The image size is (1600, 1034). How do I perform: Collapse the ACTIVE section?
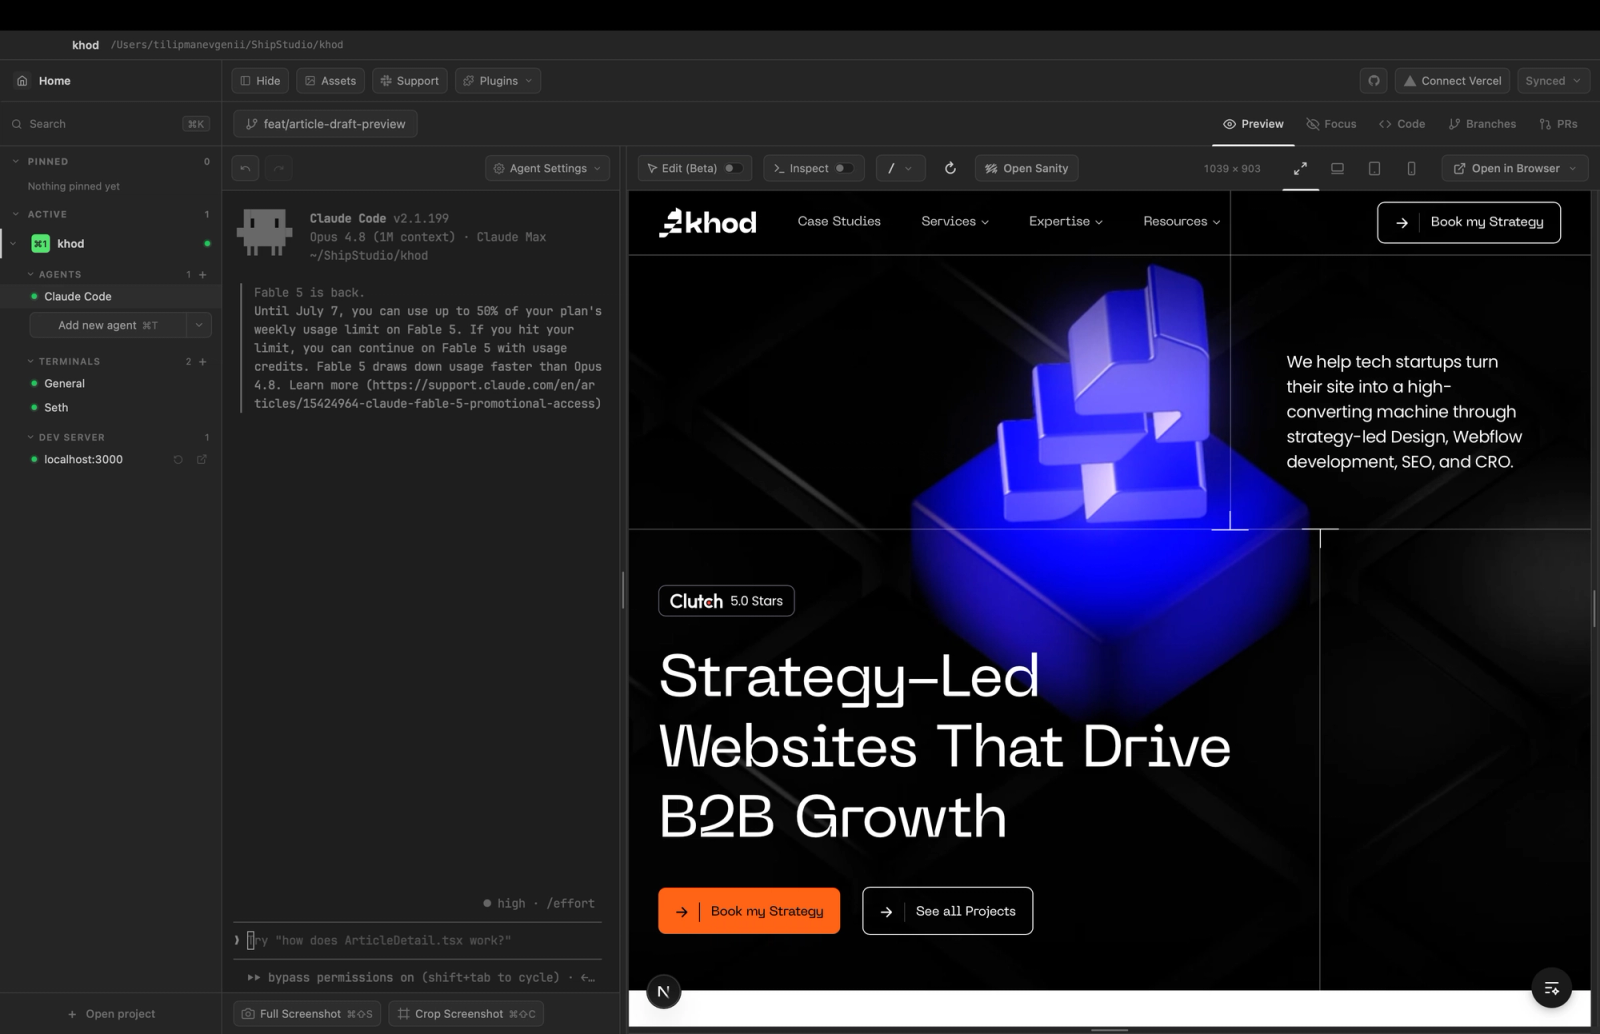tap(16, 214)
